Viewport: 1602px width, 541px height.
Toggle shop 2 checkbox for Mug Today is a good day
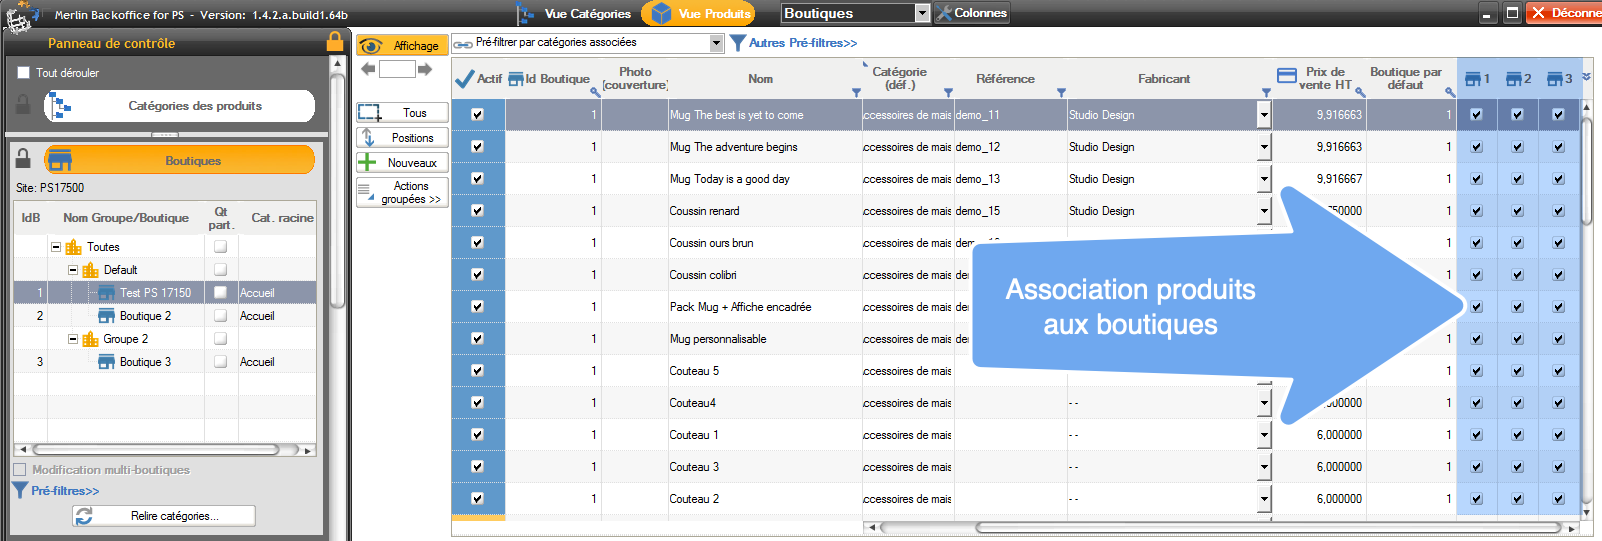click(1517, 179)
